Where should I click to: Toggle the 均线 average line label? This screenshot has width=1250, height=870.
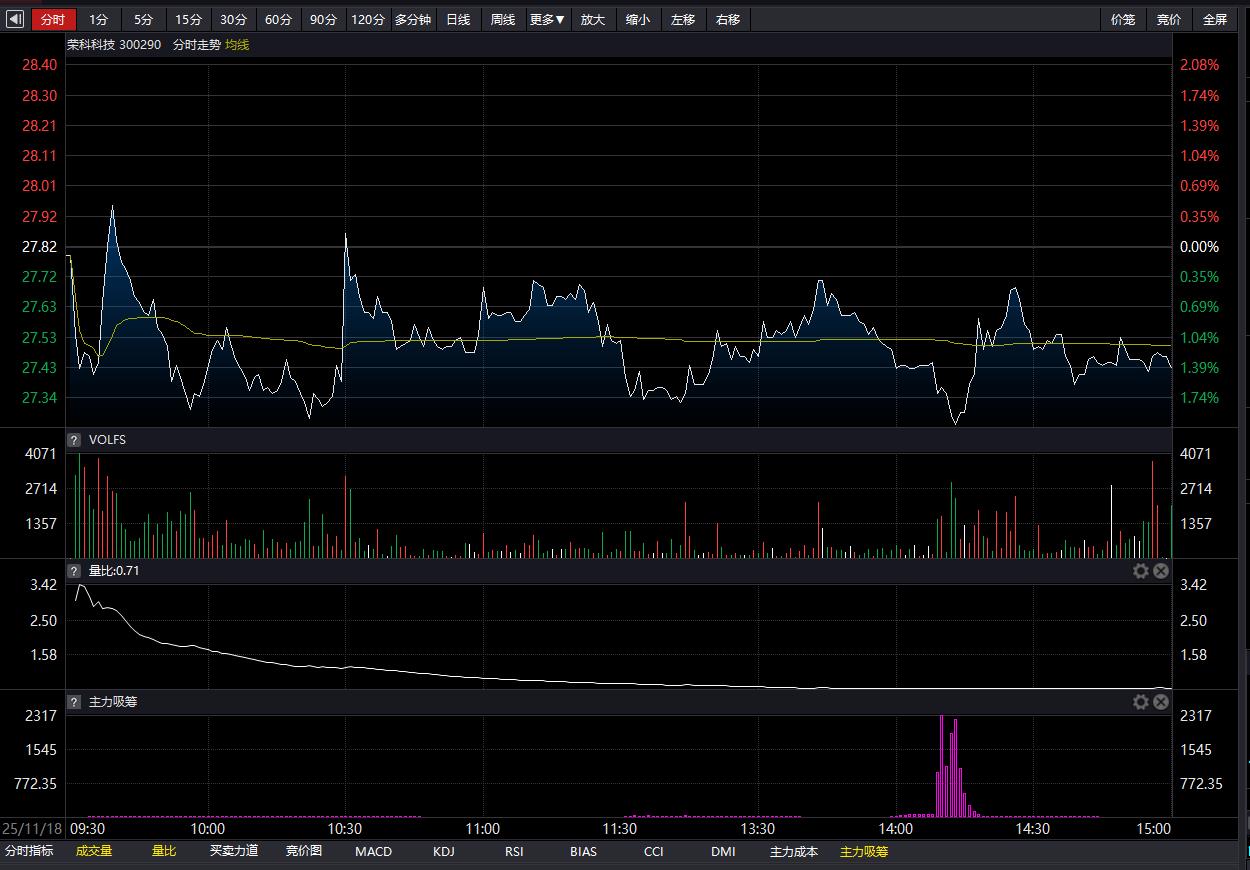[237, 45]
